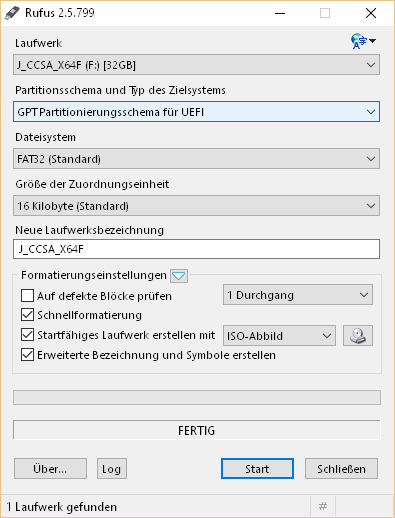
Task: Open the Laufwerk drive dropdown
Action: coord(196,65)
